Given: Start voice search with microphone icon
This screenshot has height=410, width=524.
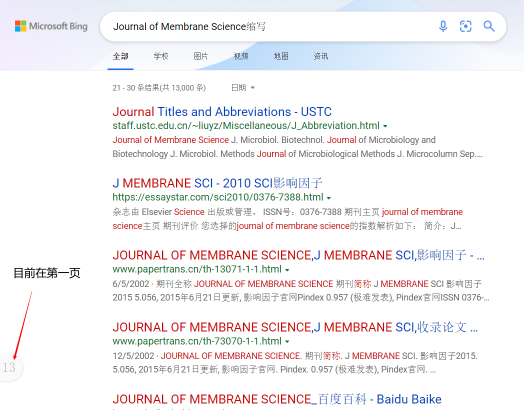Looking at the screenshot, I should 443,26.
